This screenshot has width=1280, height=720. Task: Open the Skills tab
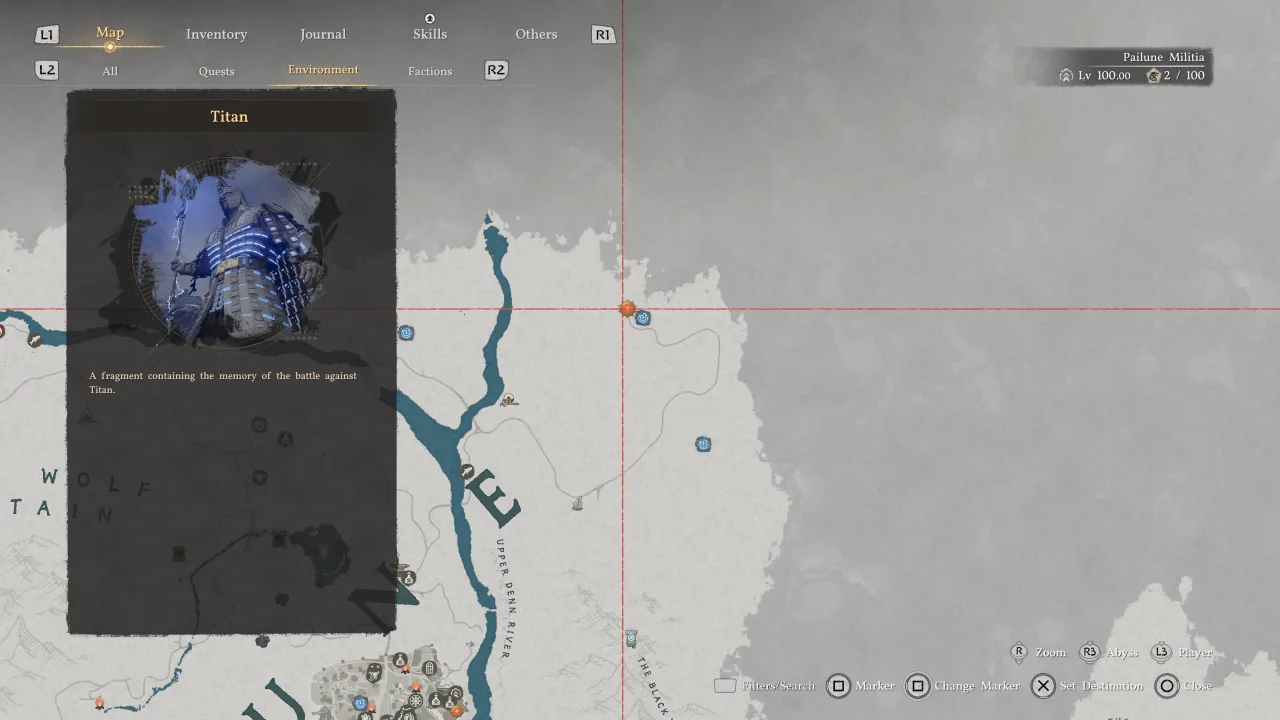[430, 34]
